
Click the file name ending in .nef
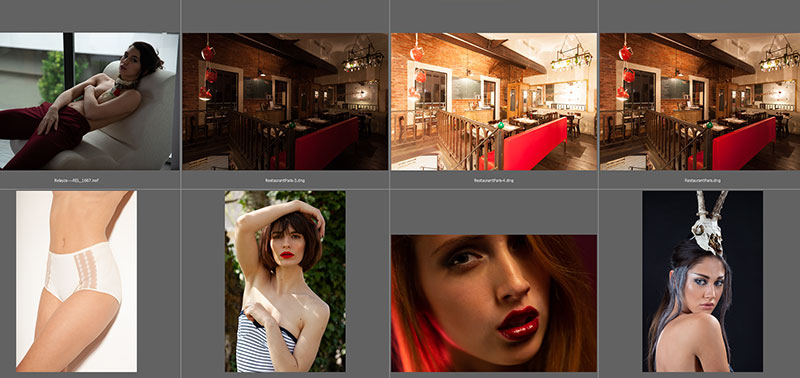point(76,181)
